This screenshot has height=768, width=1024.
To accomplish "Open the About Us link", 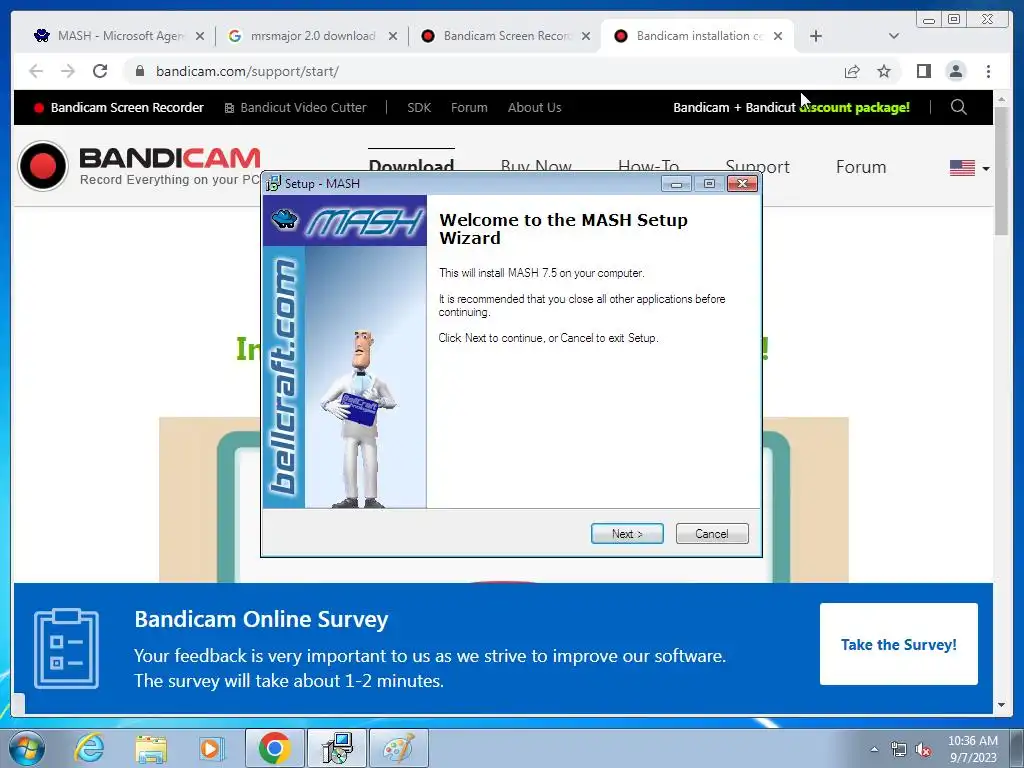I will pyautogui.click(x=534, y=108).
